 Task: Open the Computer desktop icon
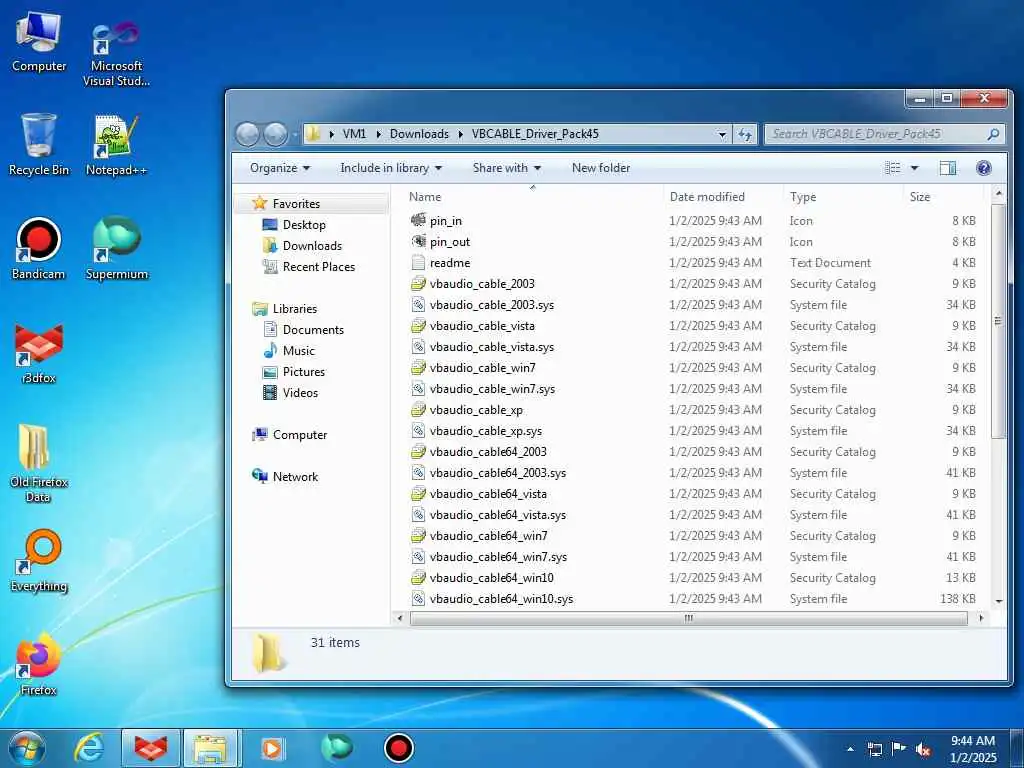[39, 41]
